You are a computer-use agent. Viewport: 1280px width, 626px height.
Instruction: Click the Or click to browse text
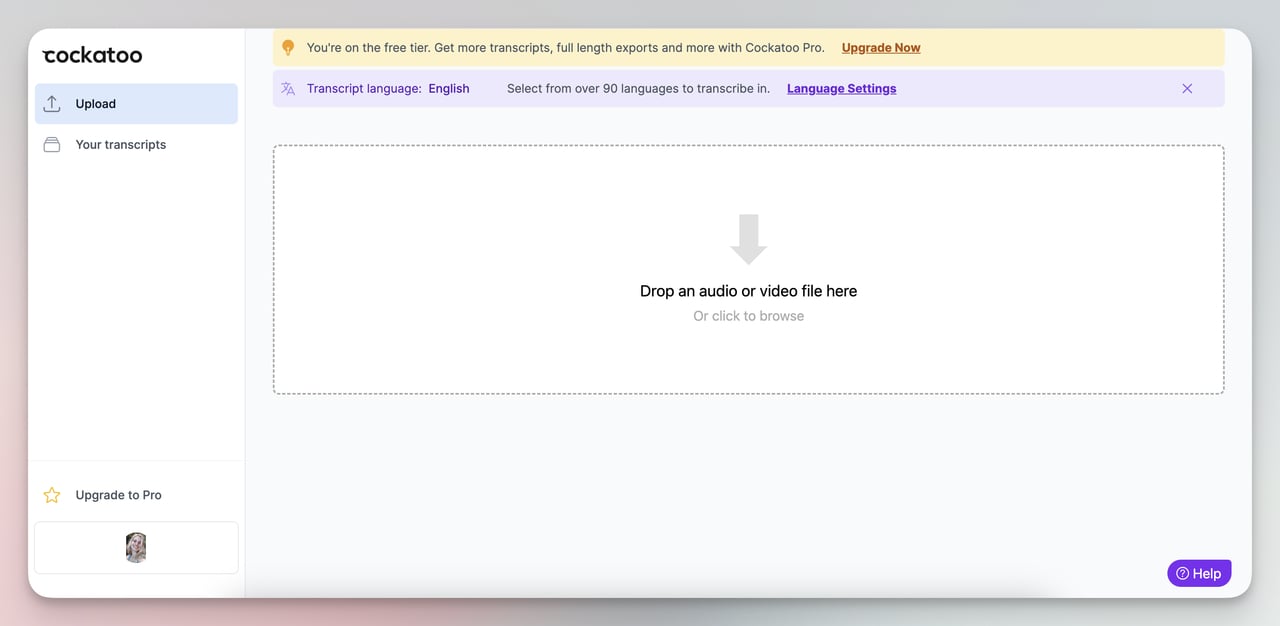click(748, 315)
